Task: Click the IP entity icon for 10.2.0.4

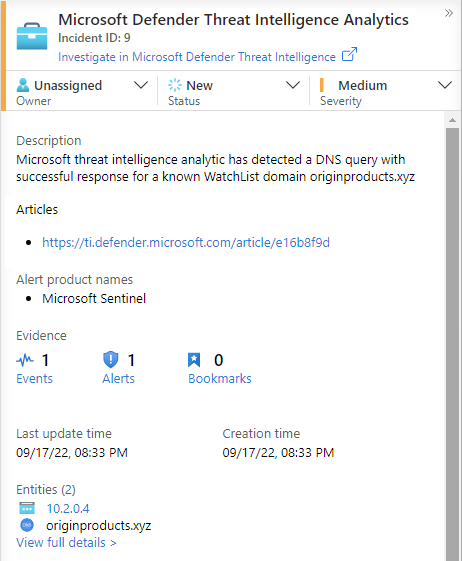Action: pyautogui.click(x=27, y=508)
